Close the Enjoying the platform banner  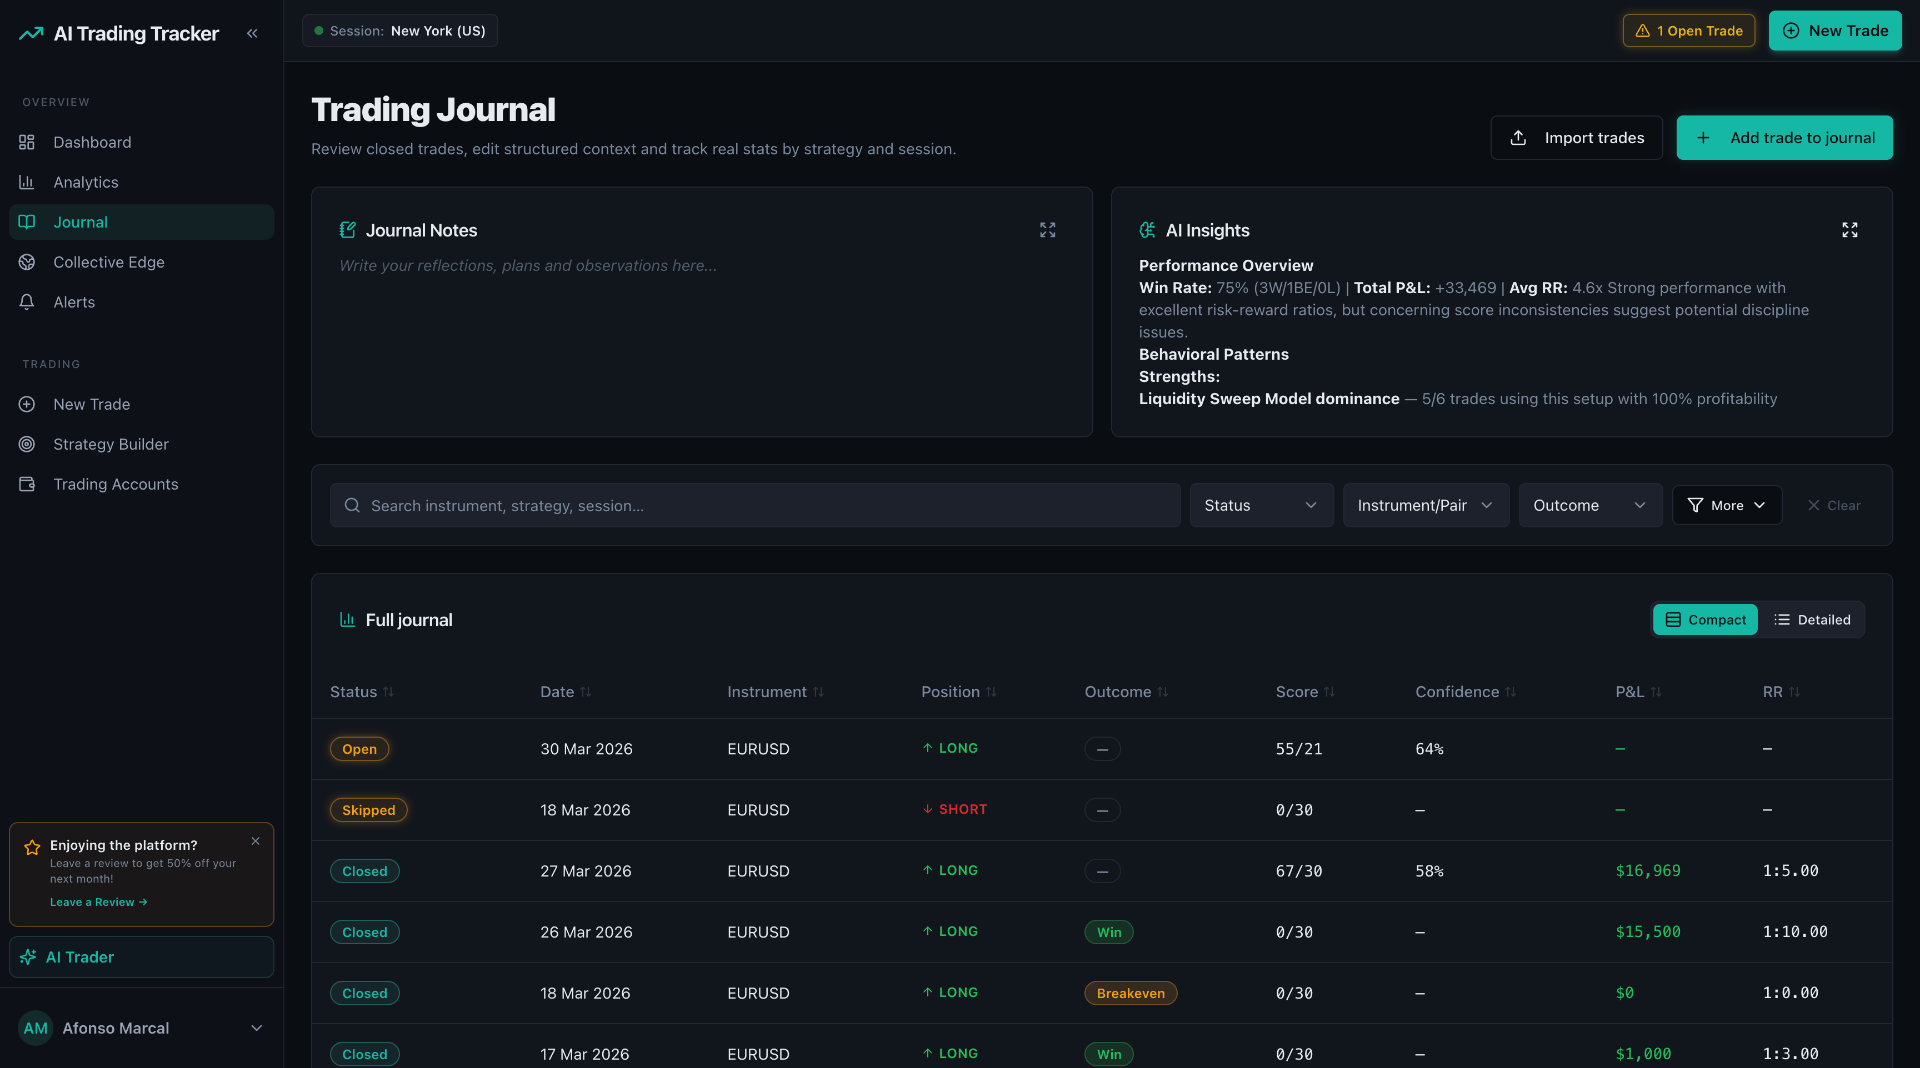tap(255, 841)
